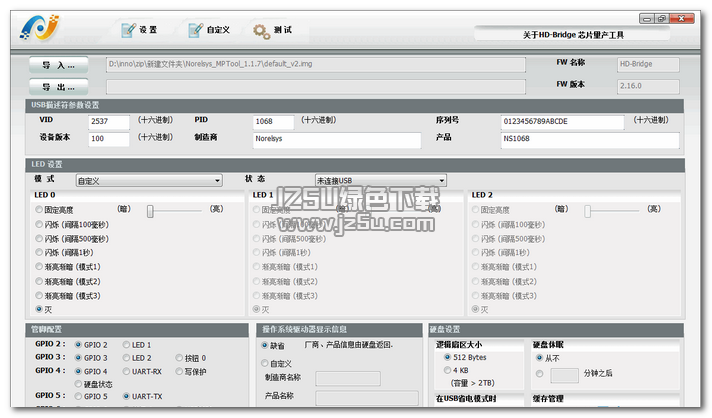Click the 产品 field showing NS1068
This screenshot has height=418, width=712.
[590, 139]
